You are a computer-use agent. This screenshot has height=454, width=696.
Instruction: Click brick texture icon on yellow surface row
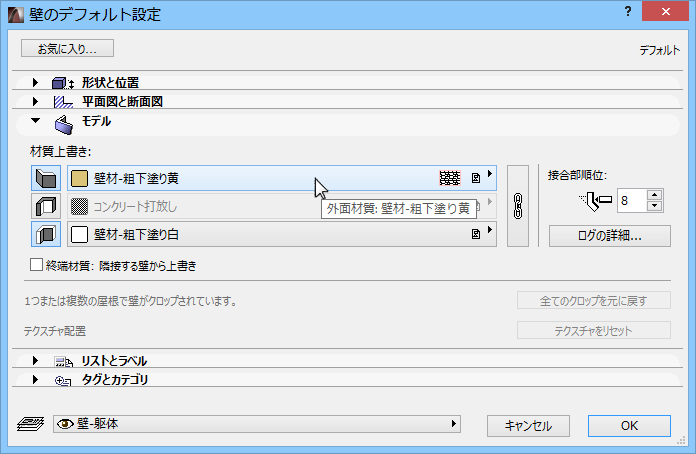450,178
